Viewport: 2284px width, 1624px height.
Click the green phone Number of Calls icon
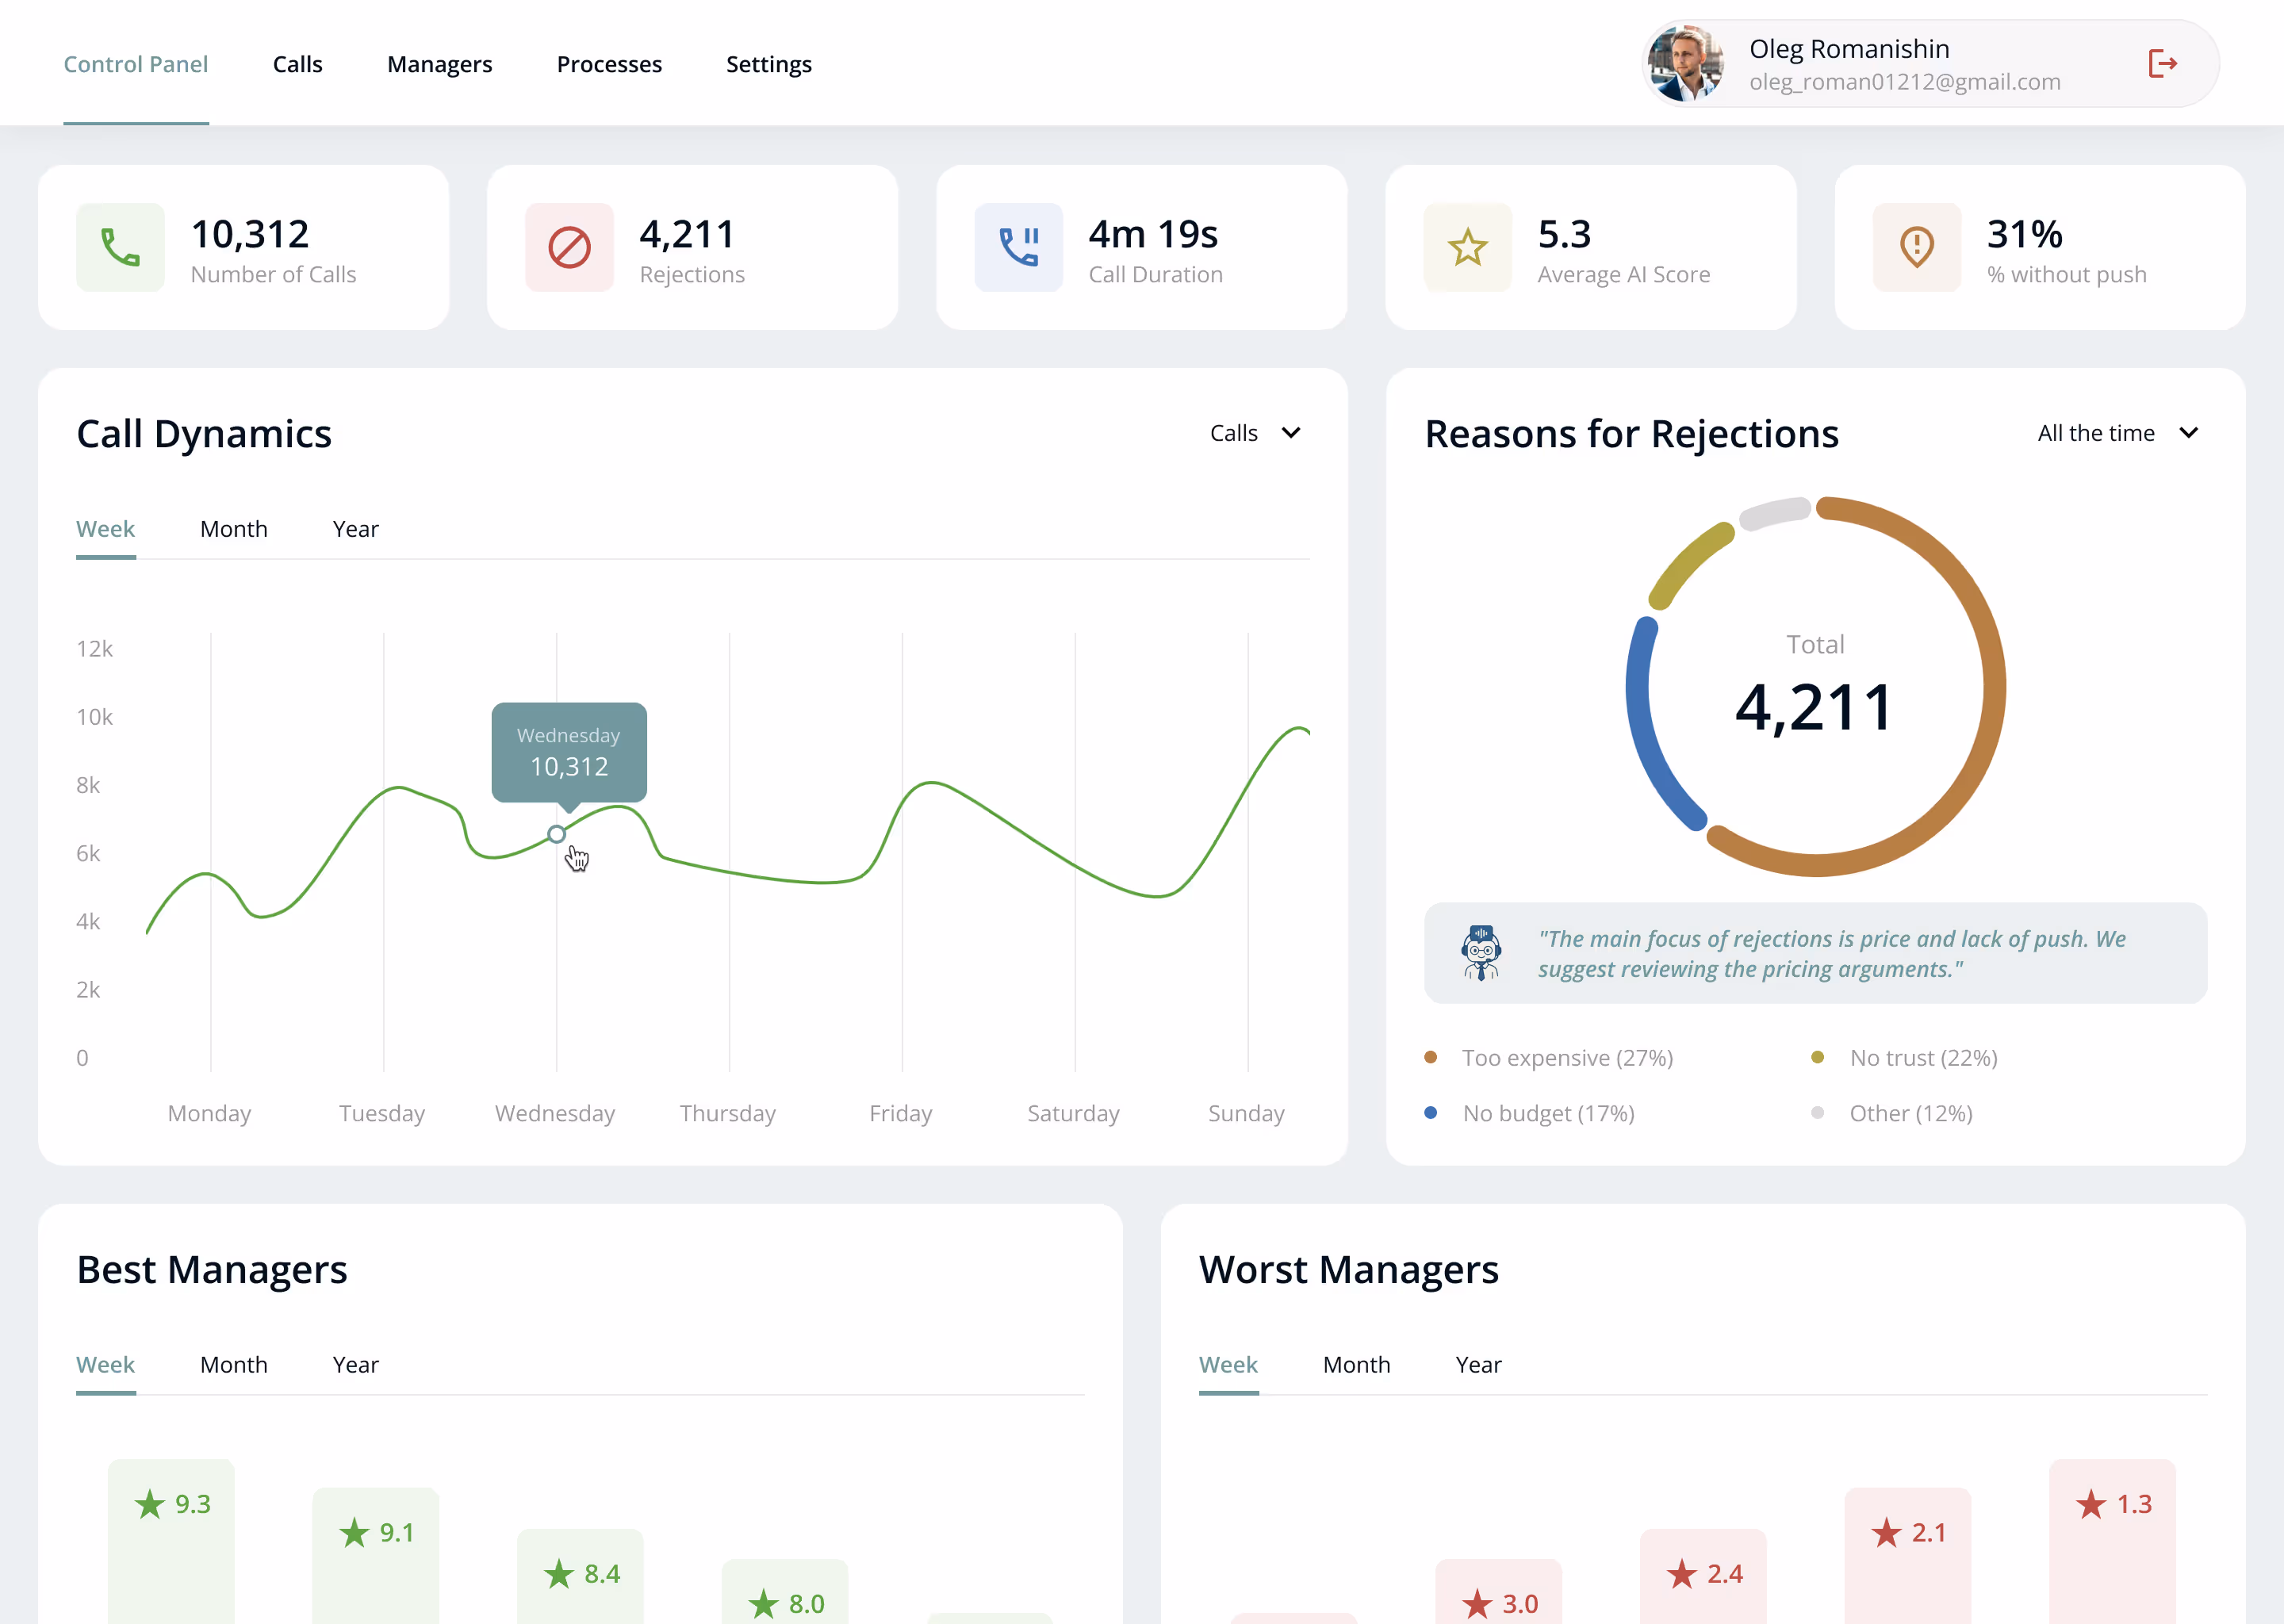tap(120, 247)
